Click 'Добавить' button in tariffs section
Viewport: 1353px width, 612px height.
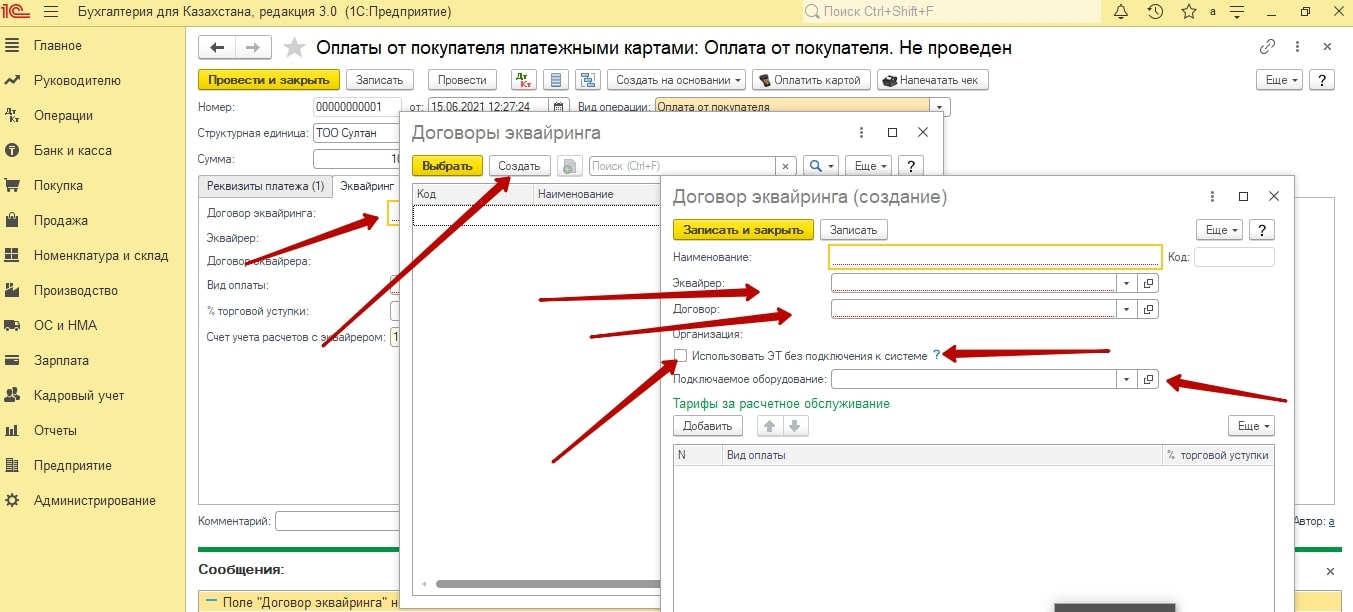pos(708,426)
